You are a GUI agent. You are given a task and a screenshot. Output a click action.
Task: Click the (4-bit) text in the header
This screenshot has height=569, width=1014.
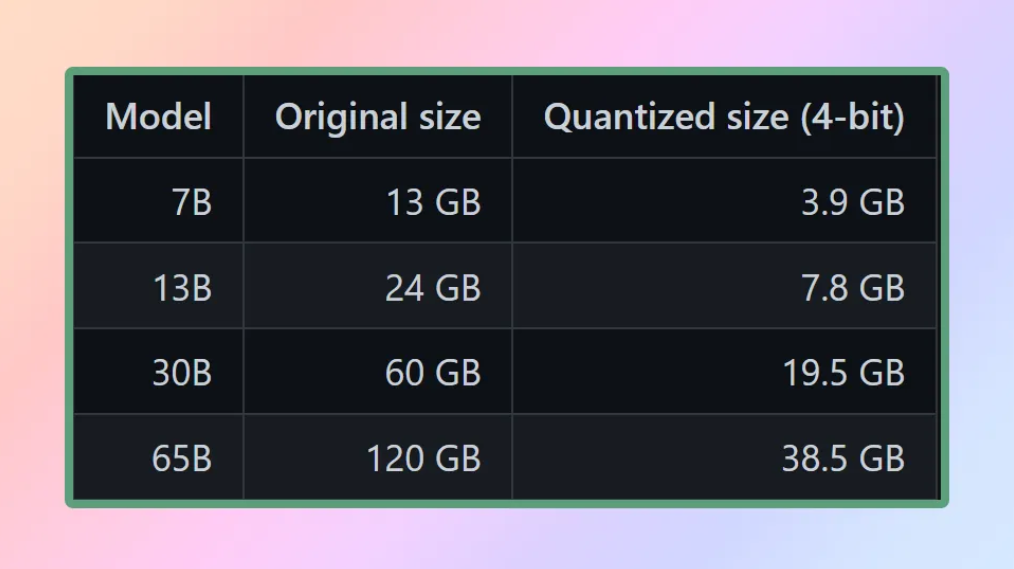coord(852,118)
